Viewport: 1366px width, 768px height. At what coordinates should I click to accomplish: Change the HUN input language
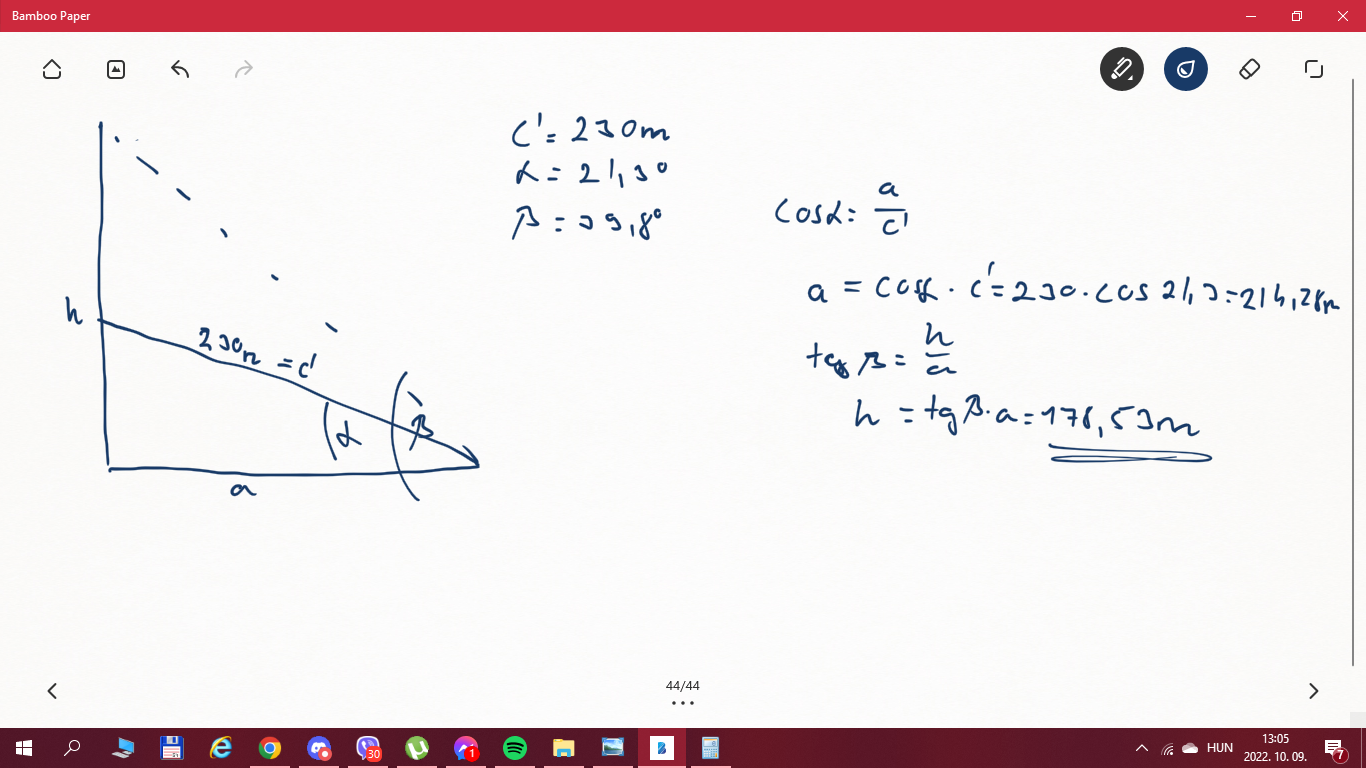pyautogui.click(x=1219, y=748)
